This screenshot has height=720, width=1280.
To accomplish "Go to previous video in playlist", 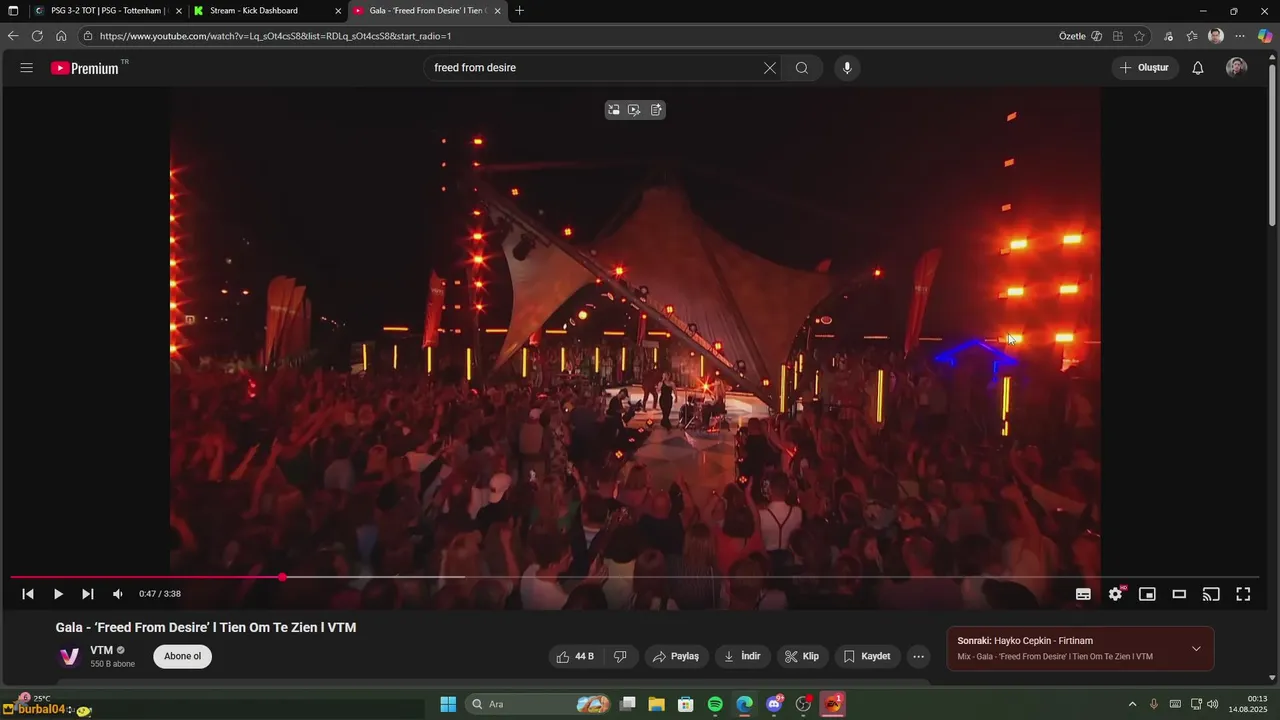I will click(x=28, y=594).
